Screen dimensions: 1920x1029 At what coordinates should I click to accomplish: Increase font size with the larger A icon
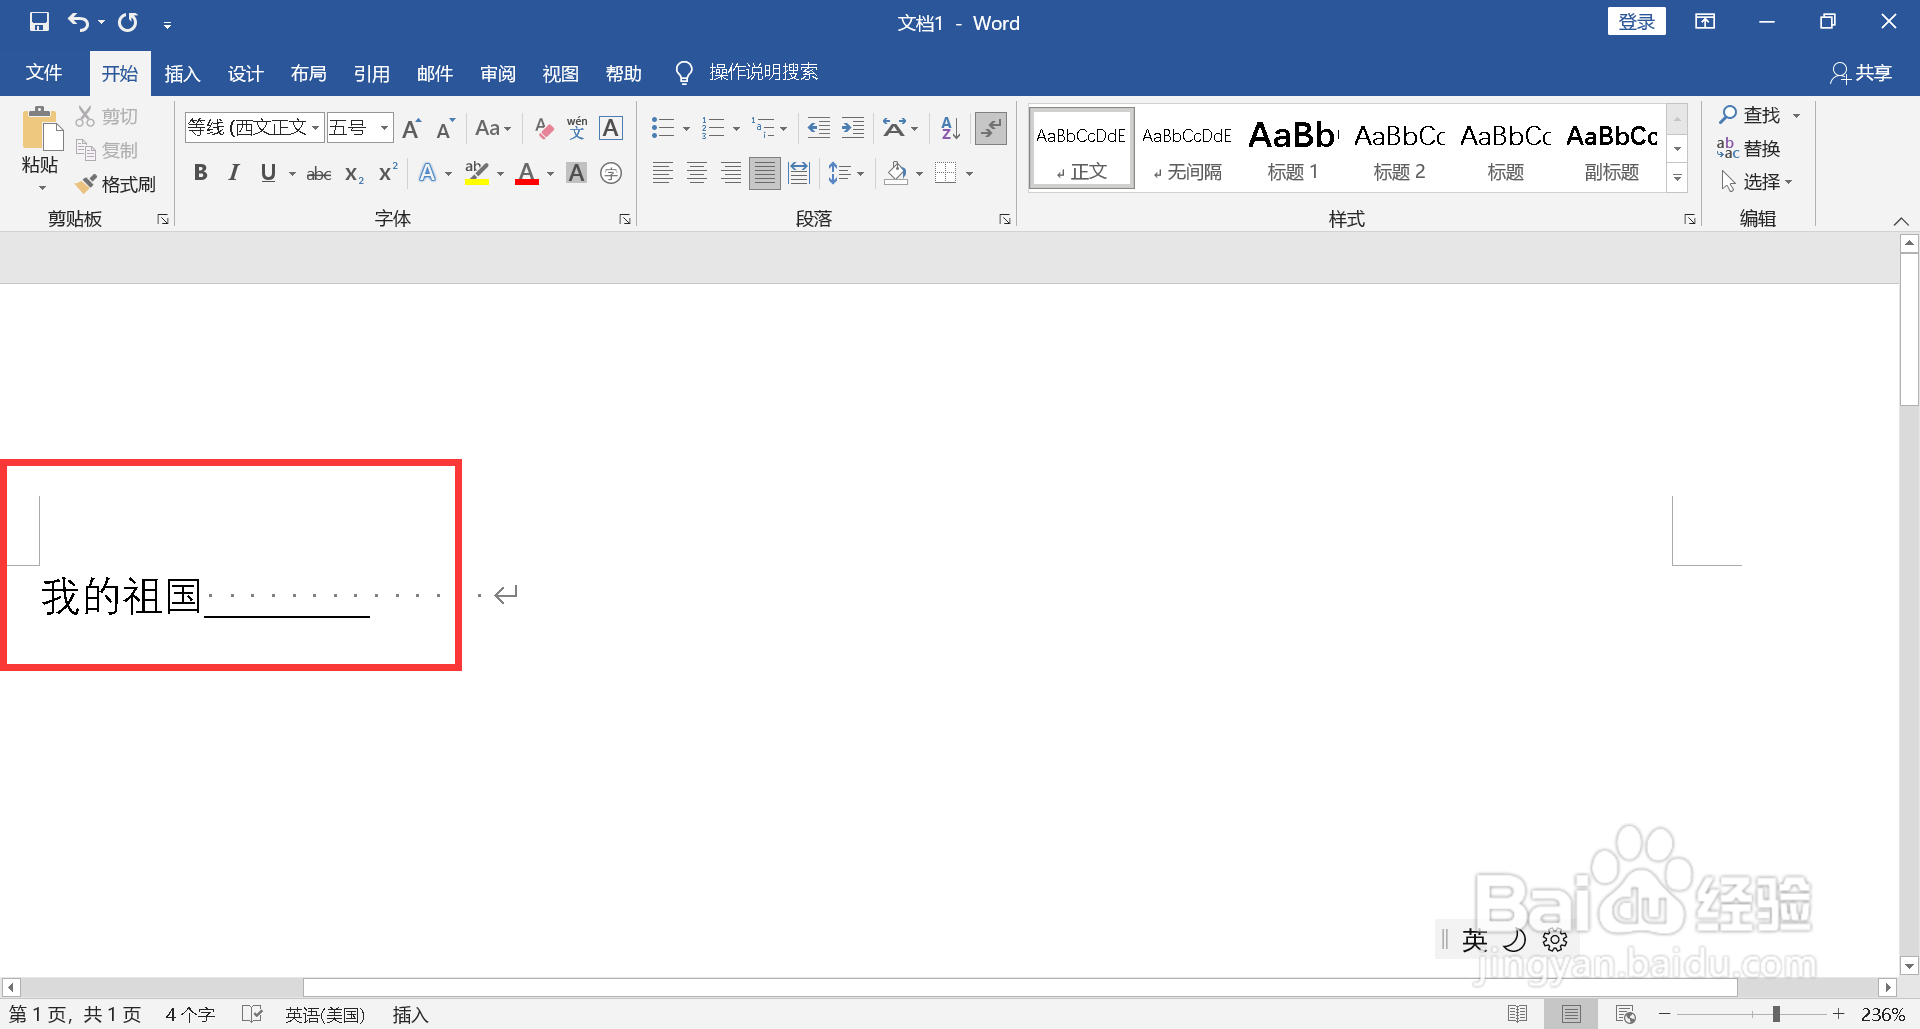(x=411, y=128)
